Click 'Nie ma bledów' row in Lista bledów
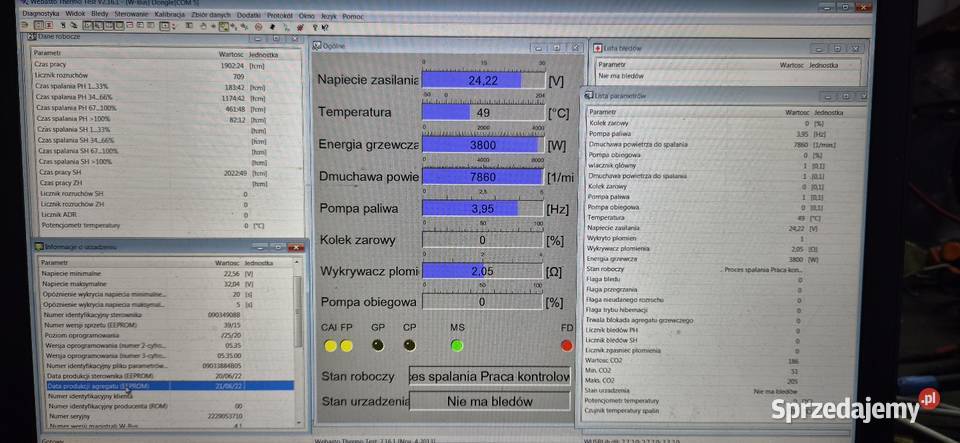The width and height of the screenshot is (960, 443). coord(727,76)
